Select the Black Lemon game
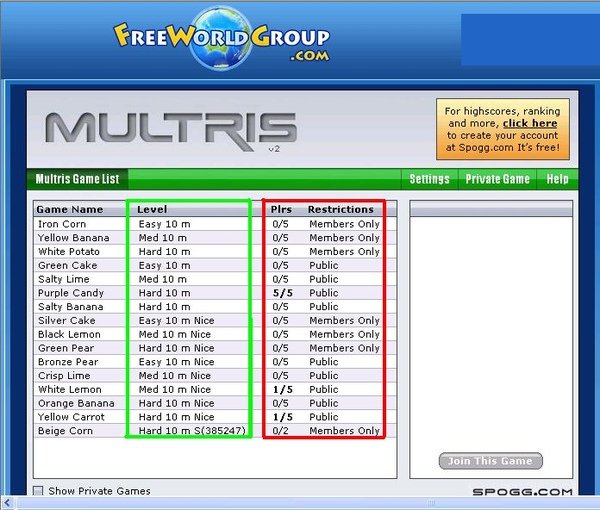The width and height of the screenshot is (600, 510). 215,334
